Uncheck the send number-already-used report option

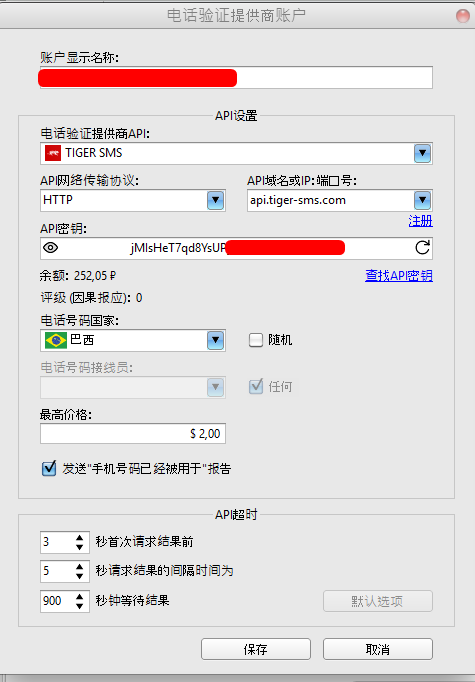[49, 468]
